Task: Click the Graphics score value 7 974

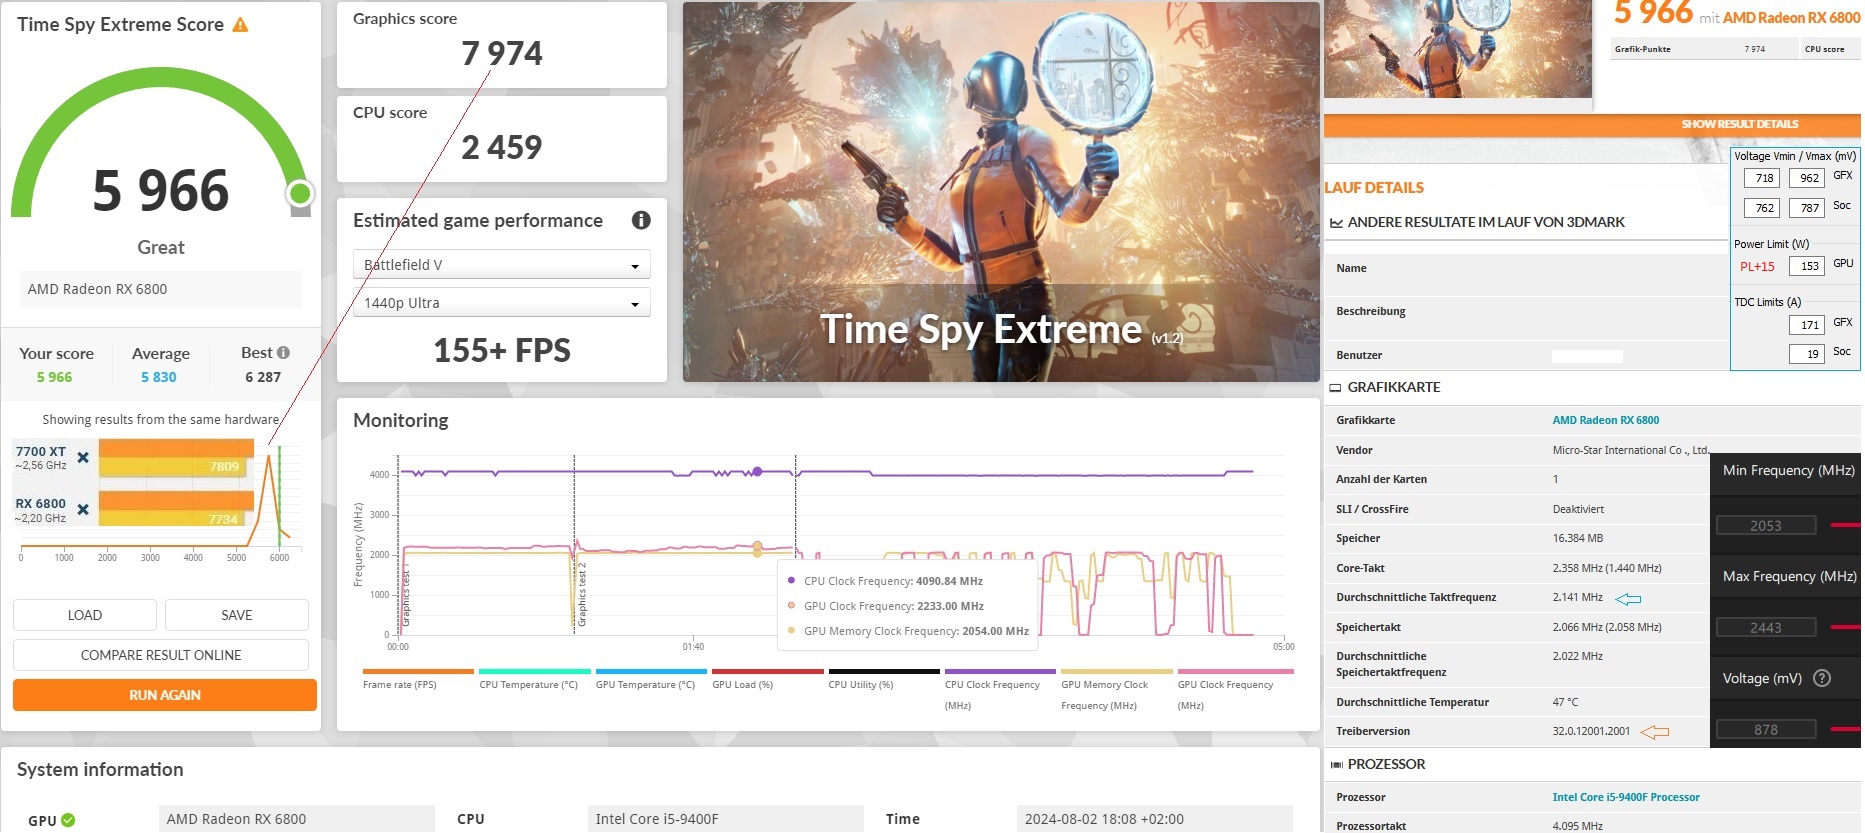Action: [502, 54]
